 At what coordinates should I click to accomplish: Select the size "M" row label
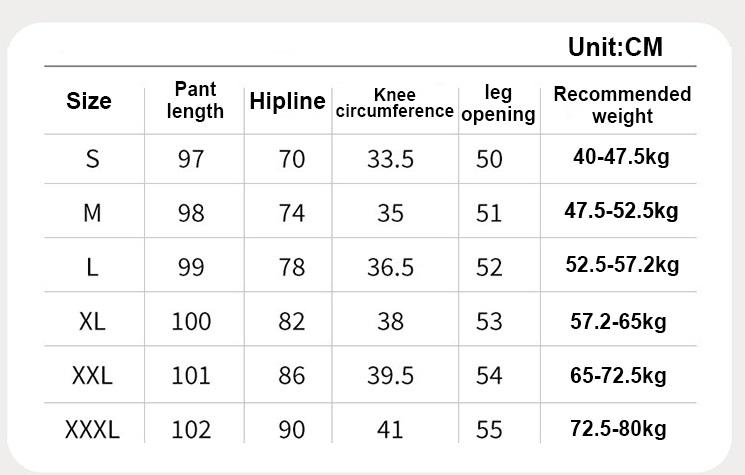pyautogui.click(x=93, y=213)
